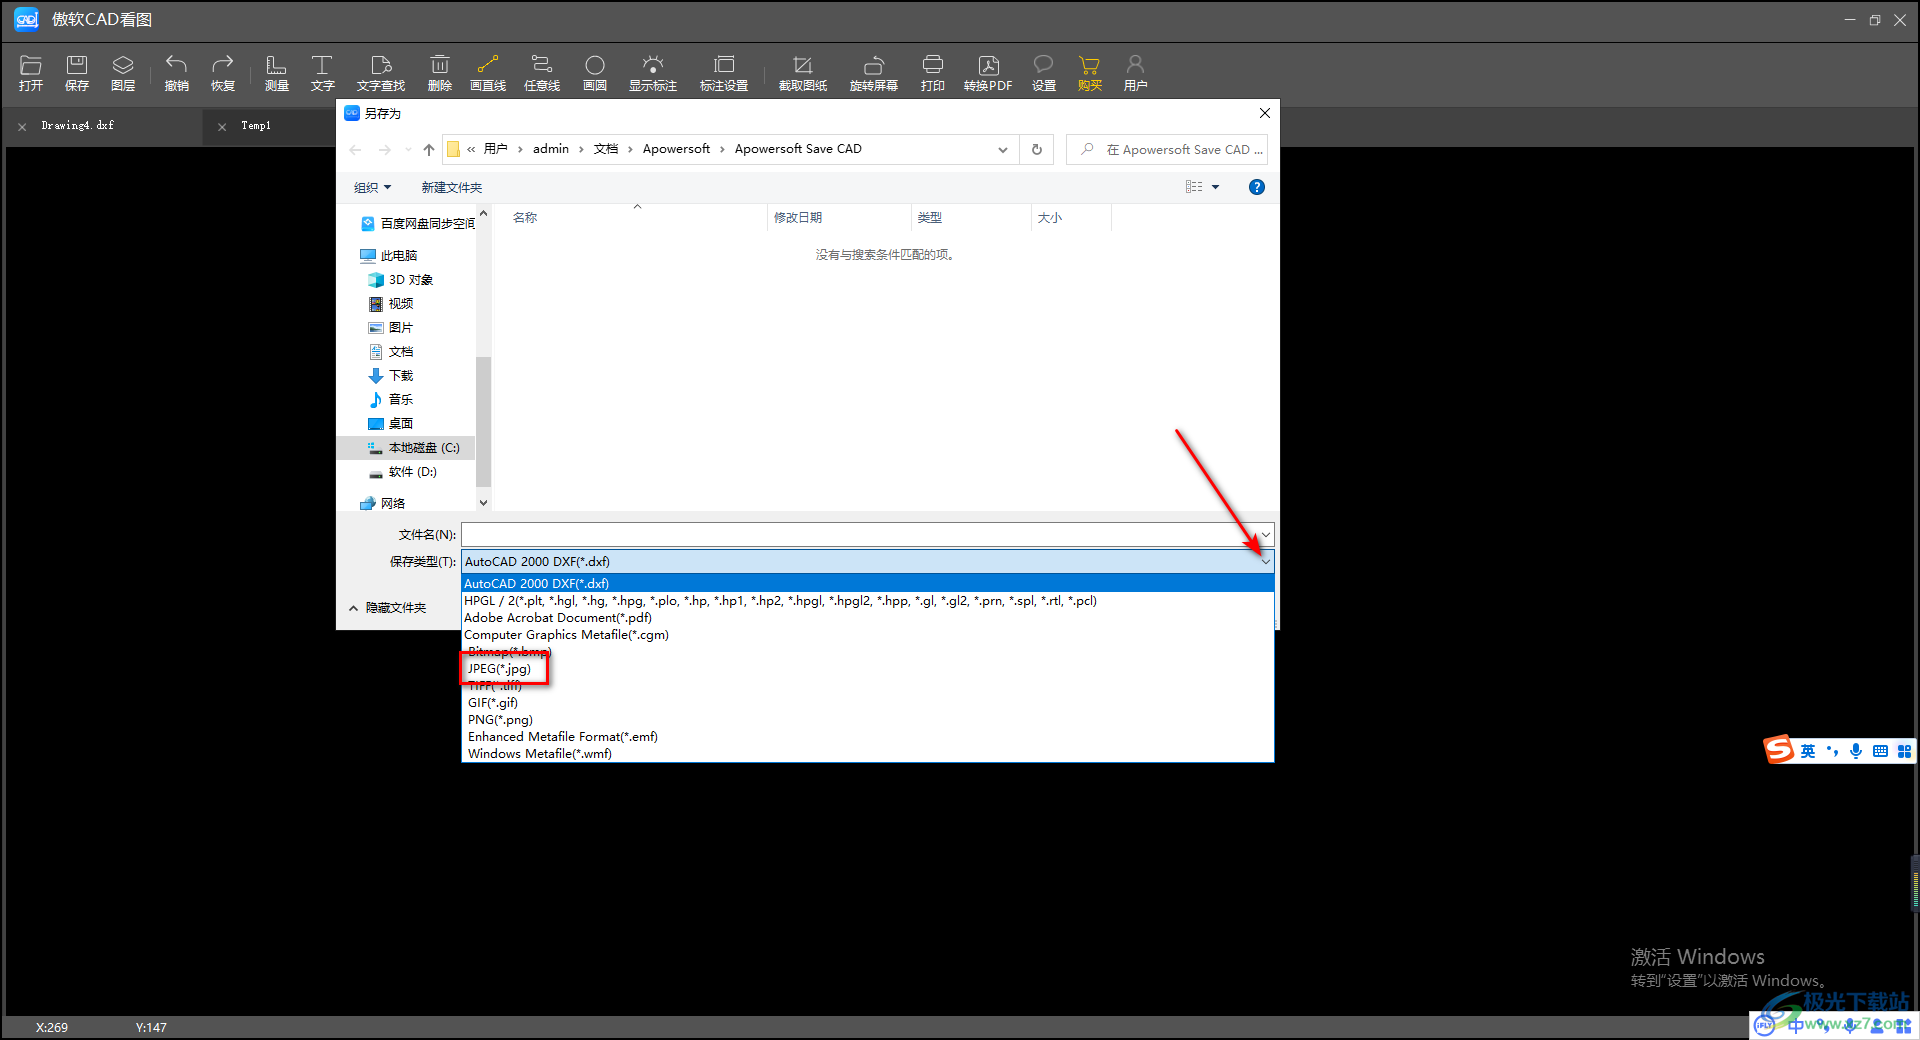The height and width of the screenshot is (1040, 1920).
Task: Choose PNG(*.png) from file type list
Action: (x=500, y=720)
